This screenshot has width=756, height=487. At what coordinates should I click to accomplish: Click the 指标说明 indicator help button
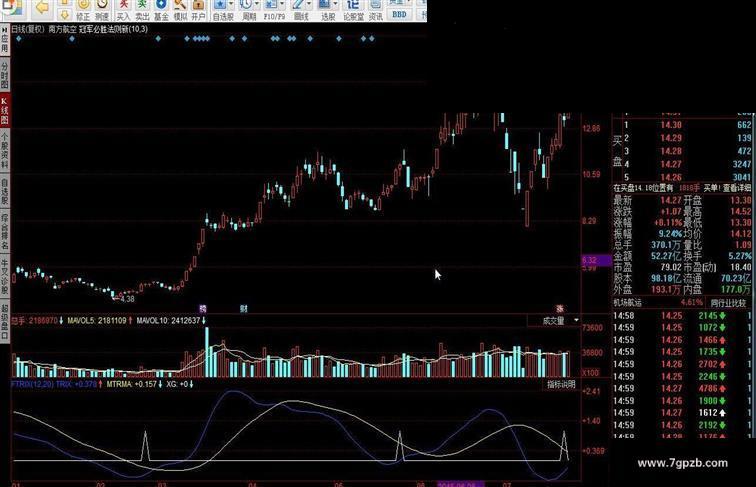tap(561, 384)
